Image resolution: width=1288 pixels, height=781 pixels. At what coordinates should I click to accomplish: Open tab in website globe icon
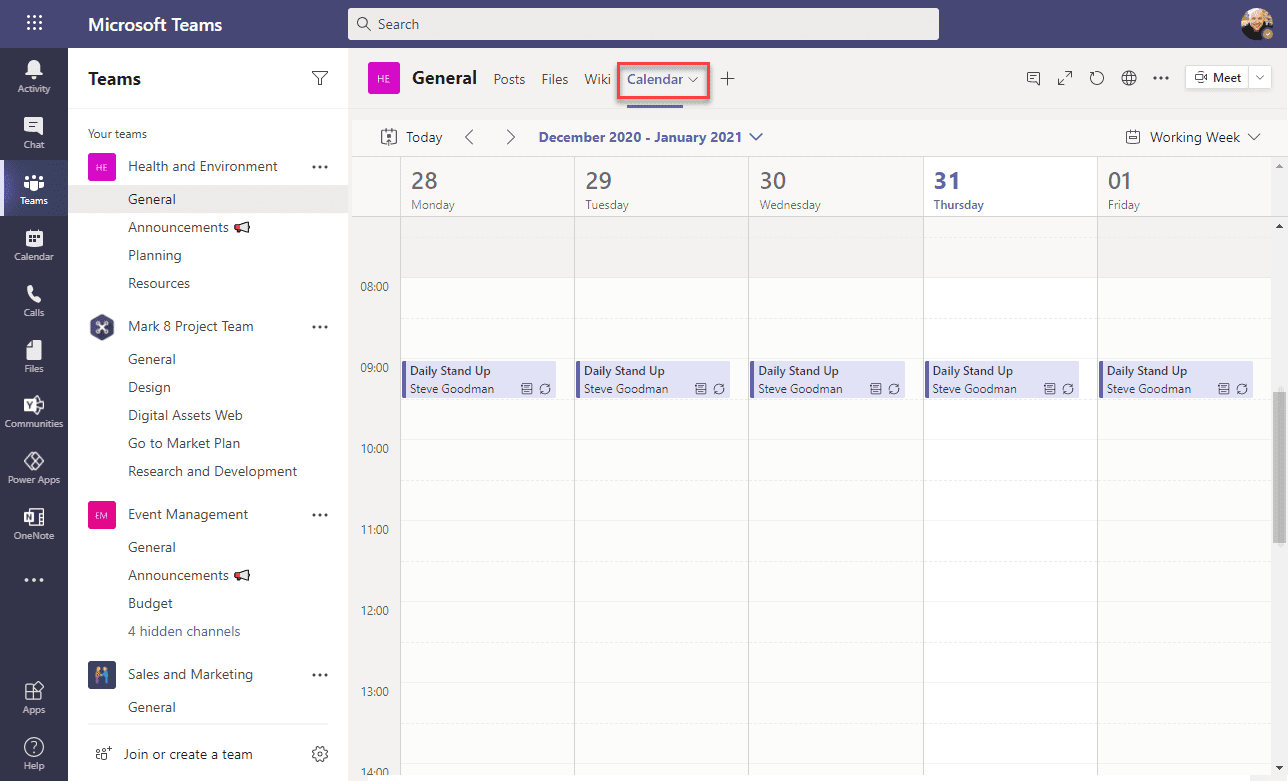point(1129,78)
